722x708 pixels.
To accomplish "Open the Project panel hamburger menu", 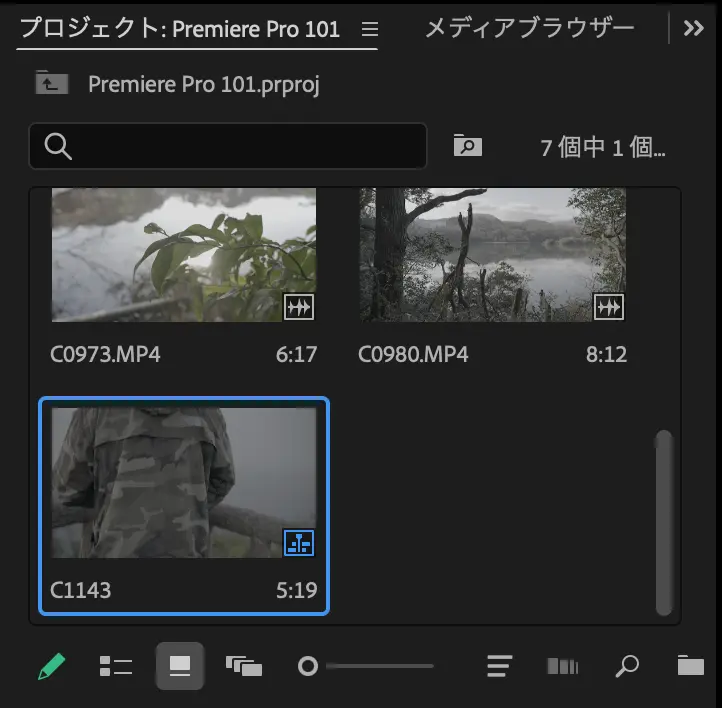I will [370, 29].
